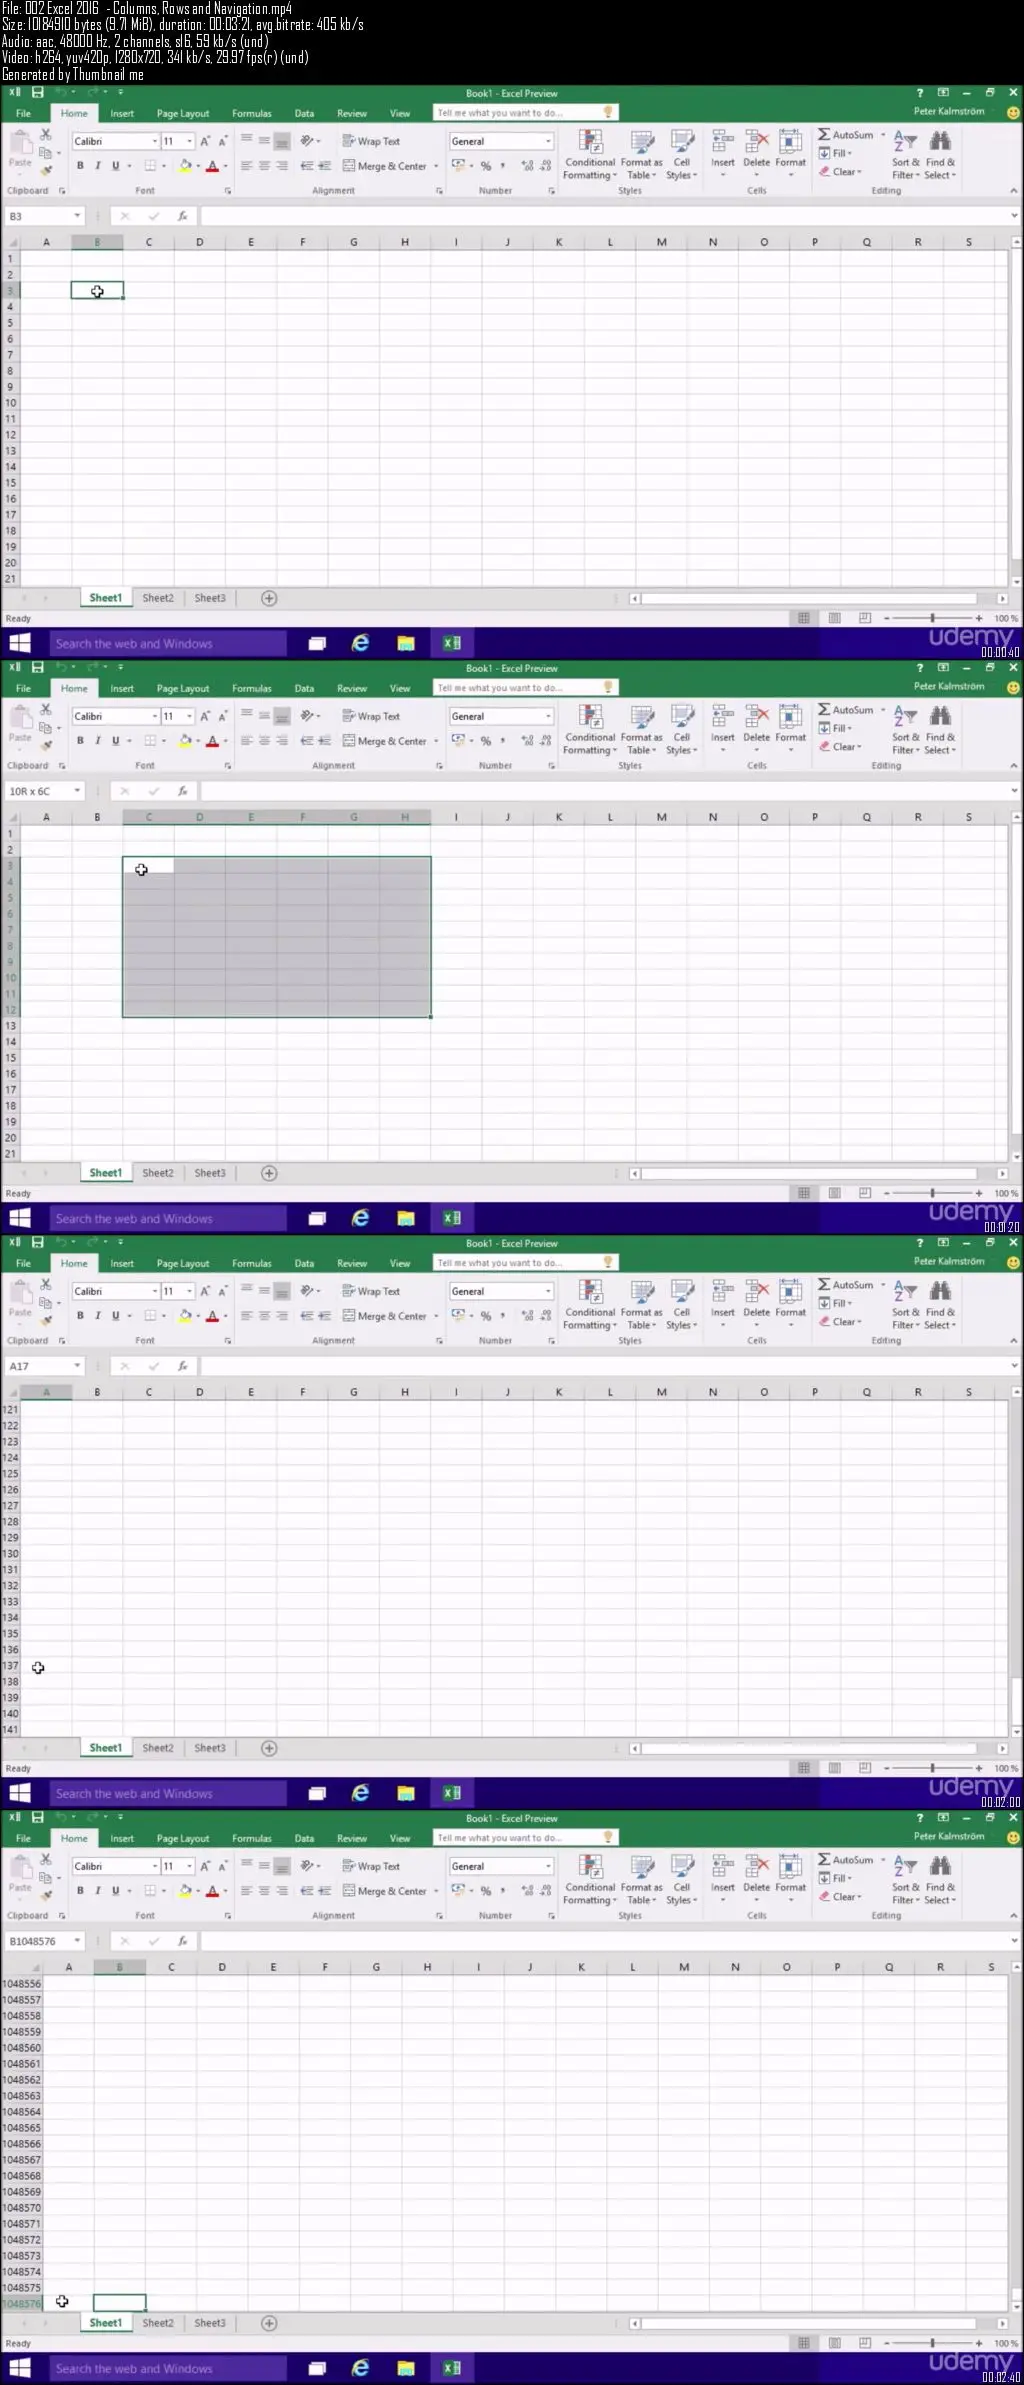Screen dimensions: 1024x2385
Task: Toggle Italic in the 10R x 6C frame
Action: (97, 741)
